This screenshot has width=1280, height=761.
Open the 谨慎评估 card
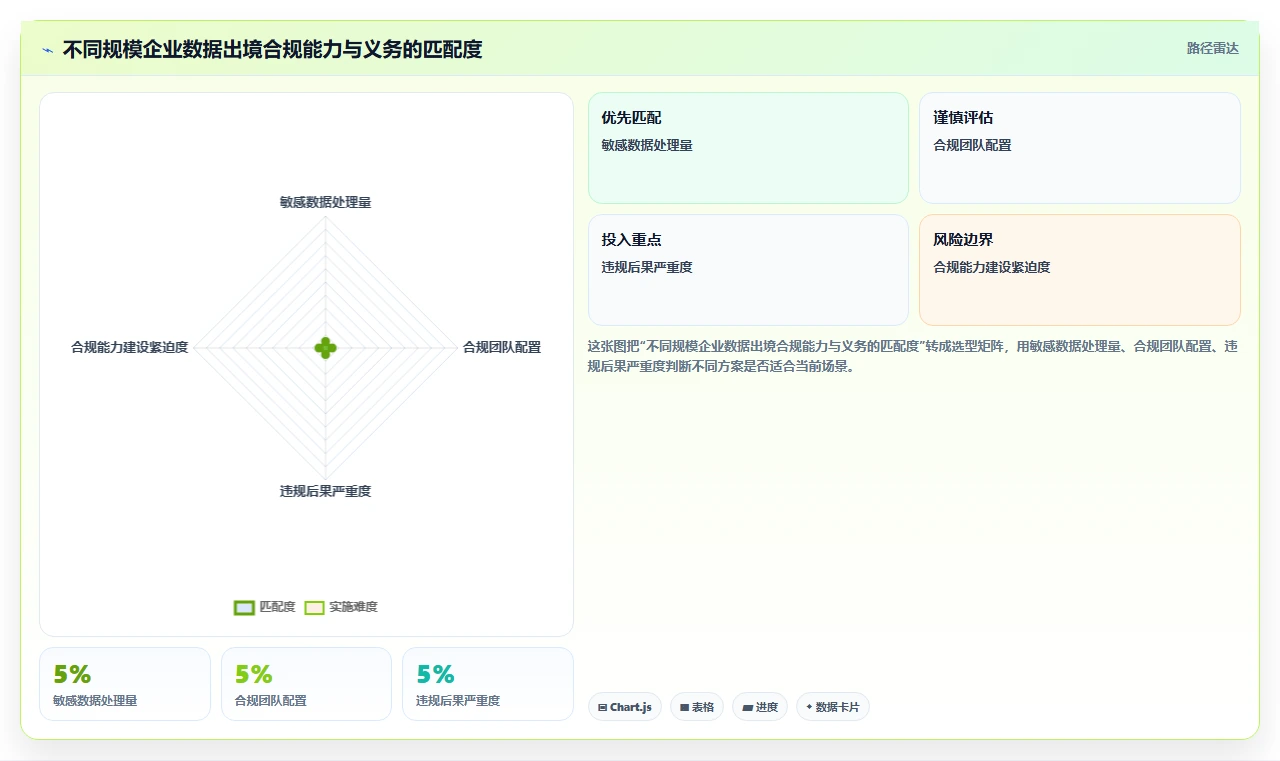click(1080, 148)
